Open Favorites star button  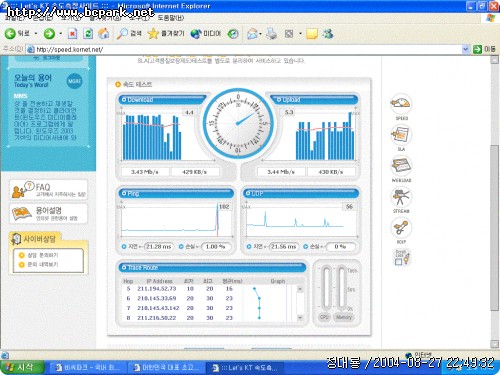pyautogui.click(x=166, y=33)
